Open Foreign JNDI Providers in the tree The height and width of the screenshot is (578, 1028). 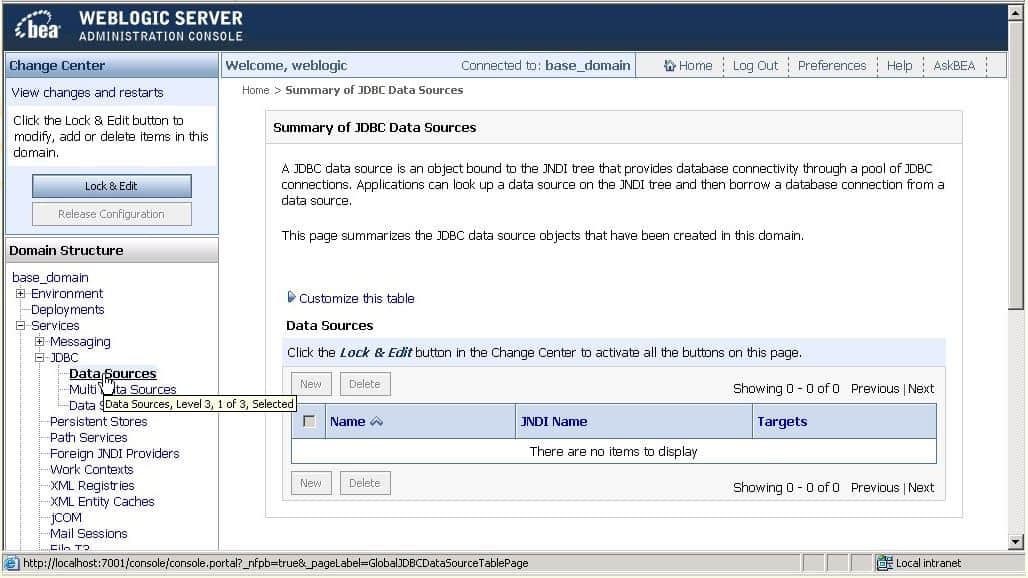[x=115, y=453]
